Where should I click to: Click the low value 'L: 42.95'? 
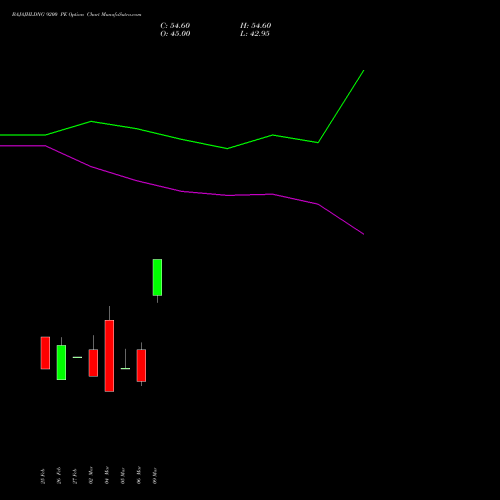click(x=255, y=34)
